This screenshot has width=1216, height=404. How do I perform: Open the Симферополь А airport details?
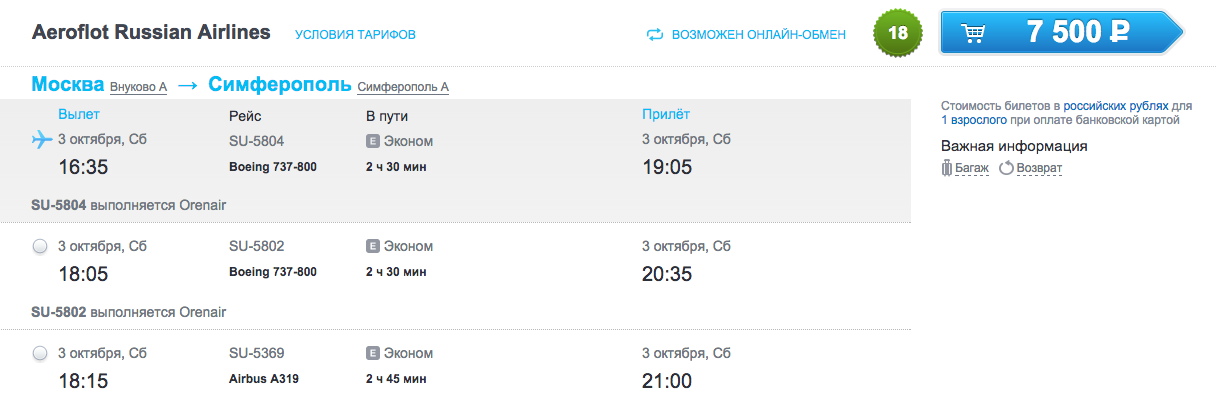pos(403,87)
